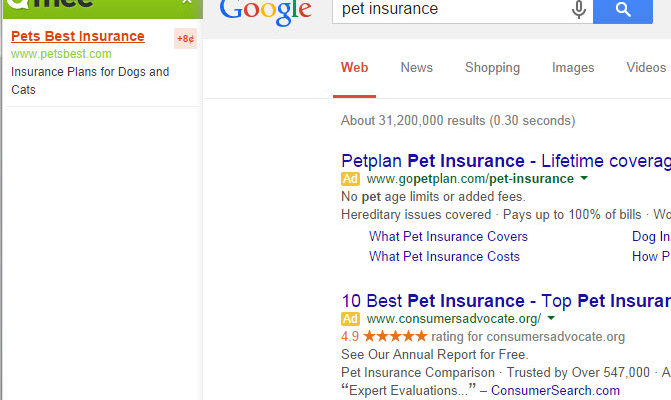Click the Ad label beside gopetplan.com
Image resolution: width=671 pixels, height=400 pixels.
(350, 179)
